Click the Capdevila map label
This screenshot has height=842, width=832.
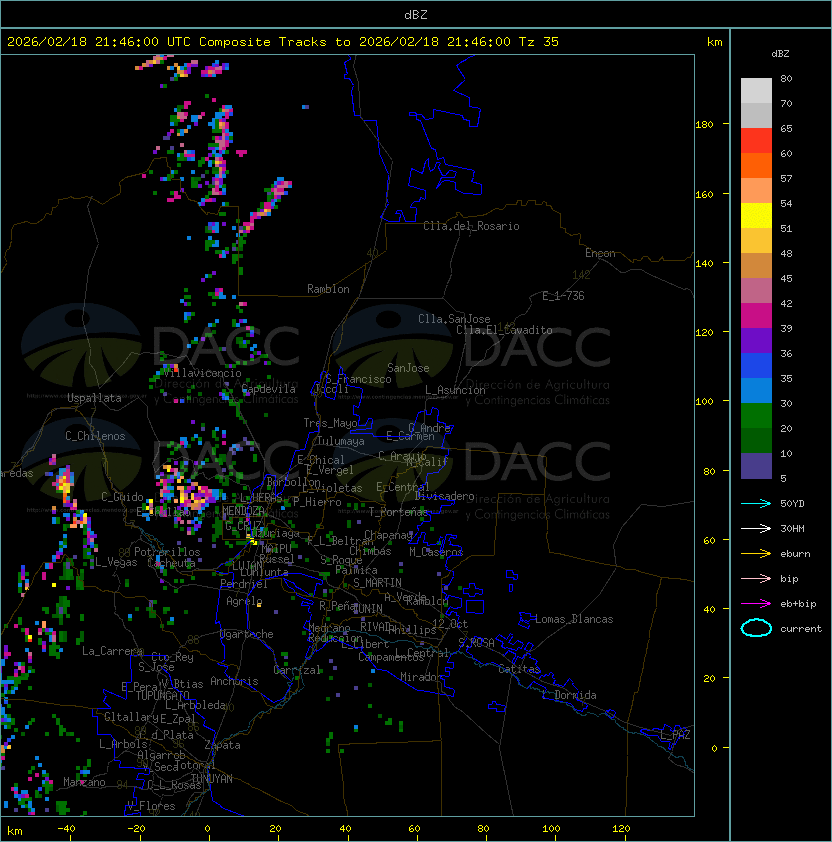pos(268,389)
